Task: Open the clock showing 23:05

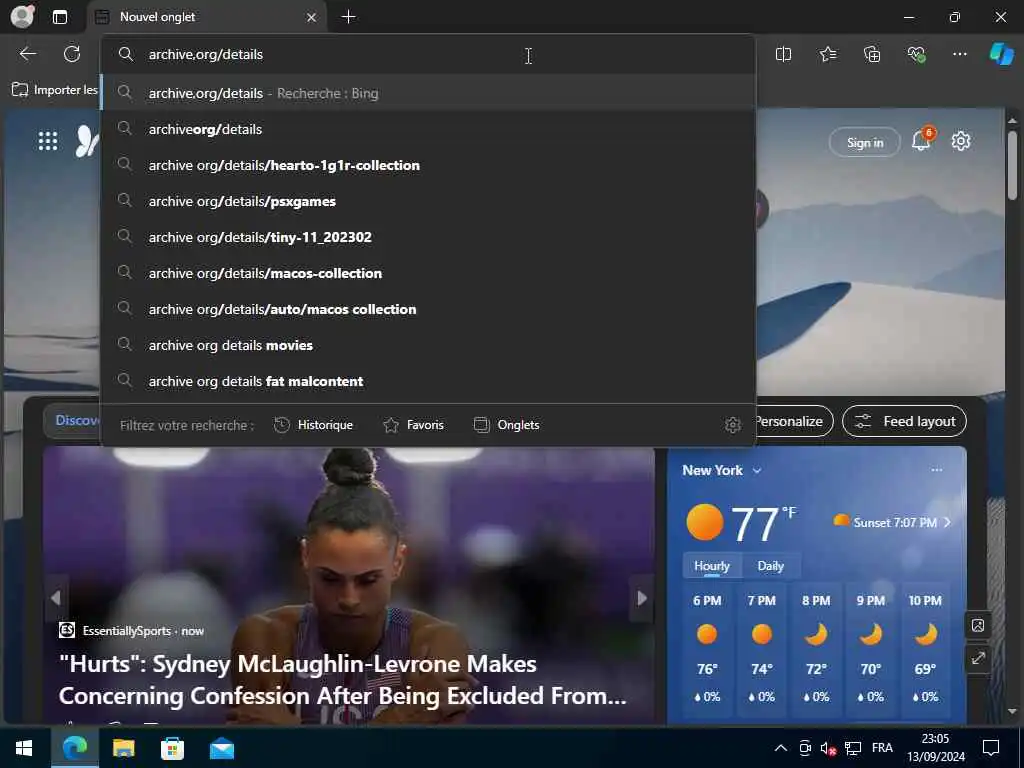Action: pyautogui.click(x=935, y=748)
